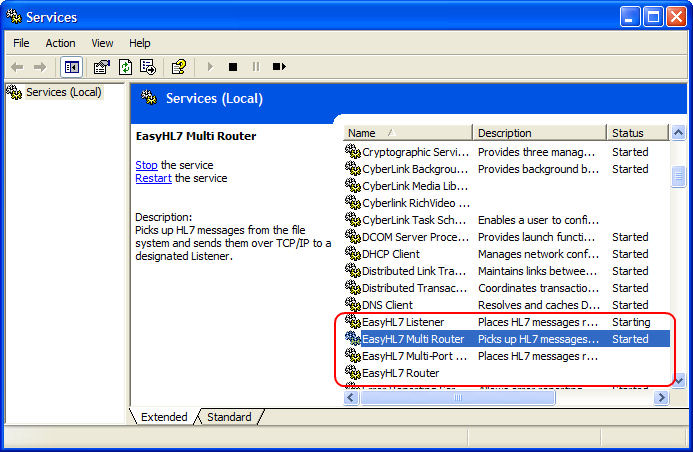Click the Services title bar icon
This screenshot has width=693, height=452.
14,17
